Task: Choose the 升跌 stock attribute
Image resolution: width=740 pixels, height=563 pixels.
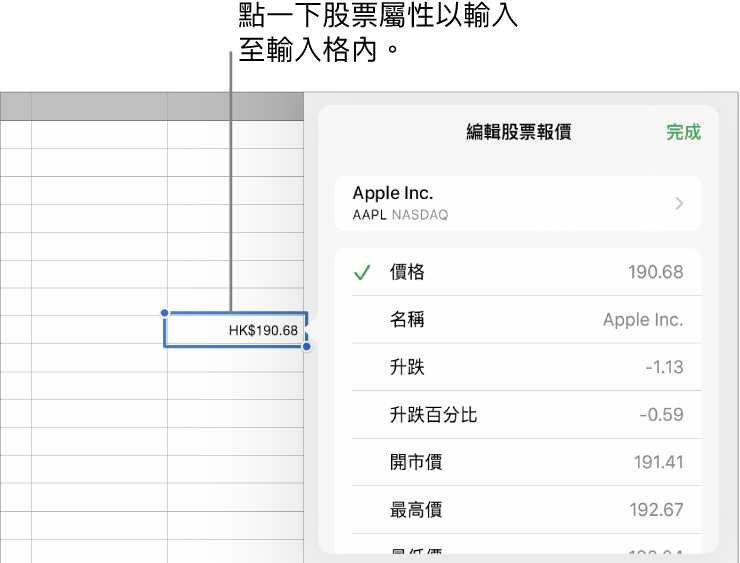Action: coord(518,367)
